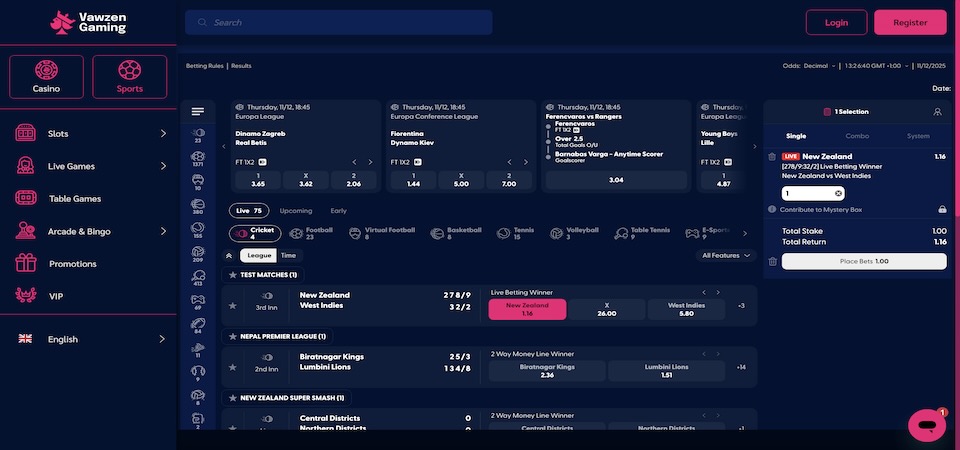Expand the Slots menu chevron
Screen dimensions: 960x450
(x=163, y=133)
